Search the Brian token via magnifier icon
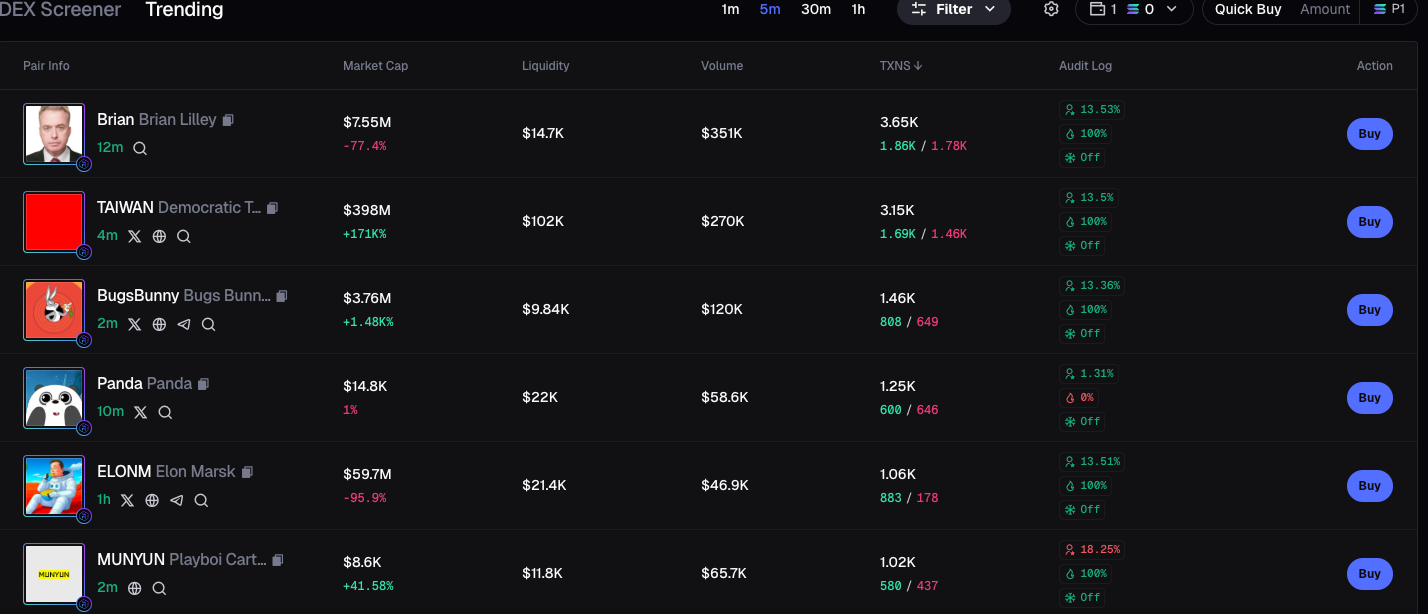Screen dimensions: 1428x614 [x=140, y=148]
